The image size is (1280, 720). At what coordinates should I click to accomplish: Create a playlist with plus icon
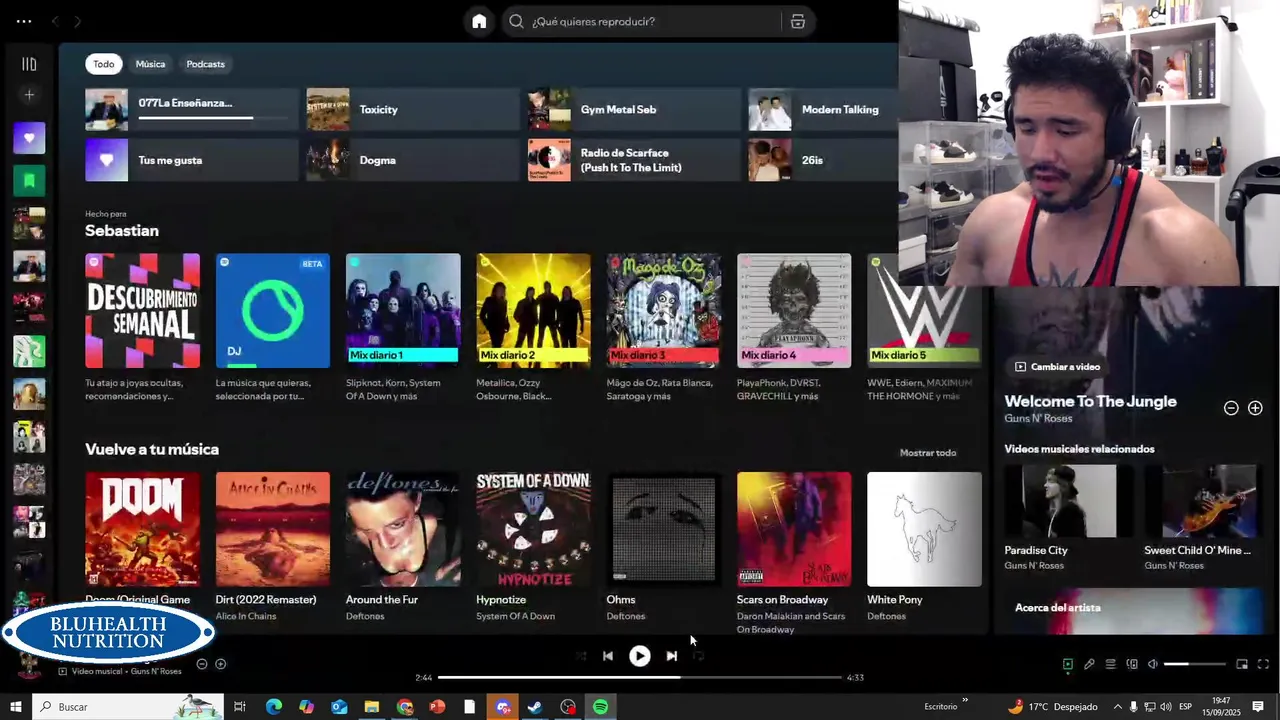(29, 95)
